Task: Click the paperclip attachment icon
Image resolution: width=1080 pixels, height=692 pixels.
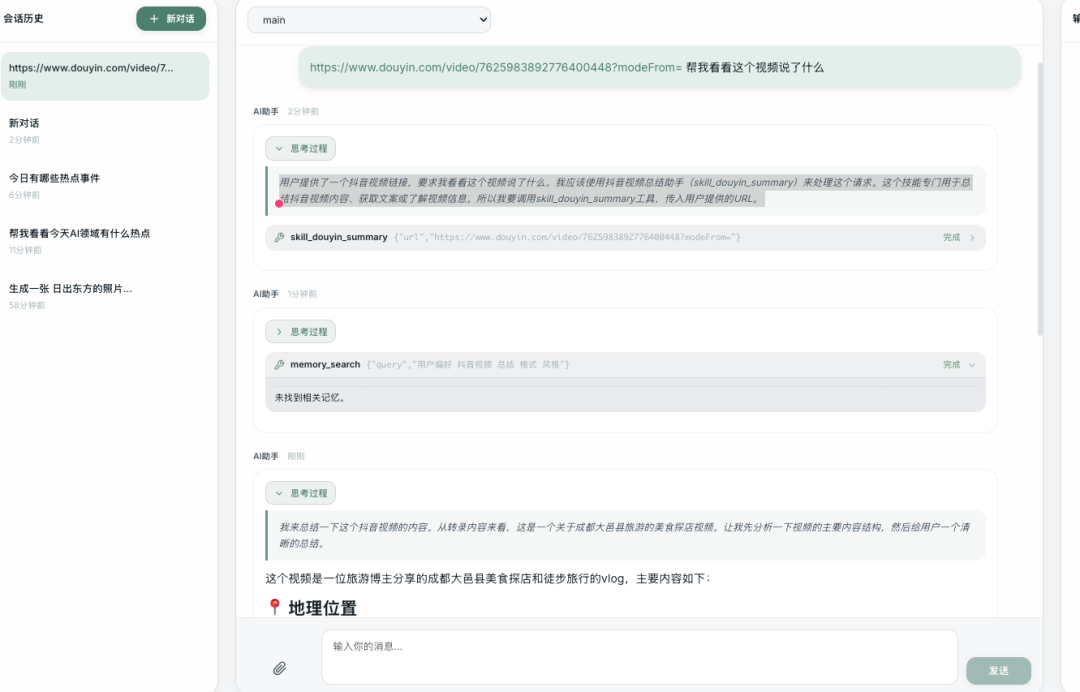Action: (280, 668)
